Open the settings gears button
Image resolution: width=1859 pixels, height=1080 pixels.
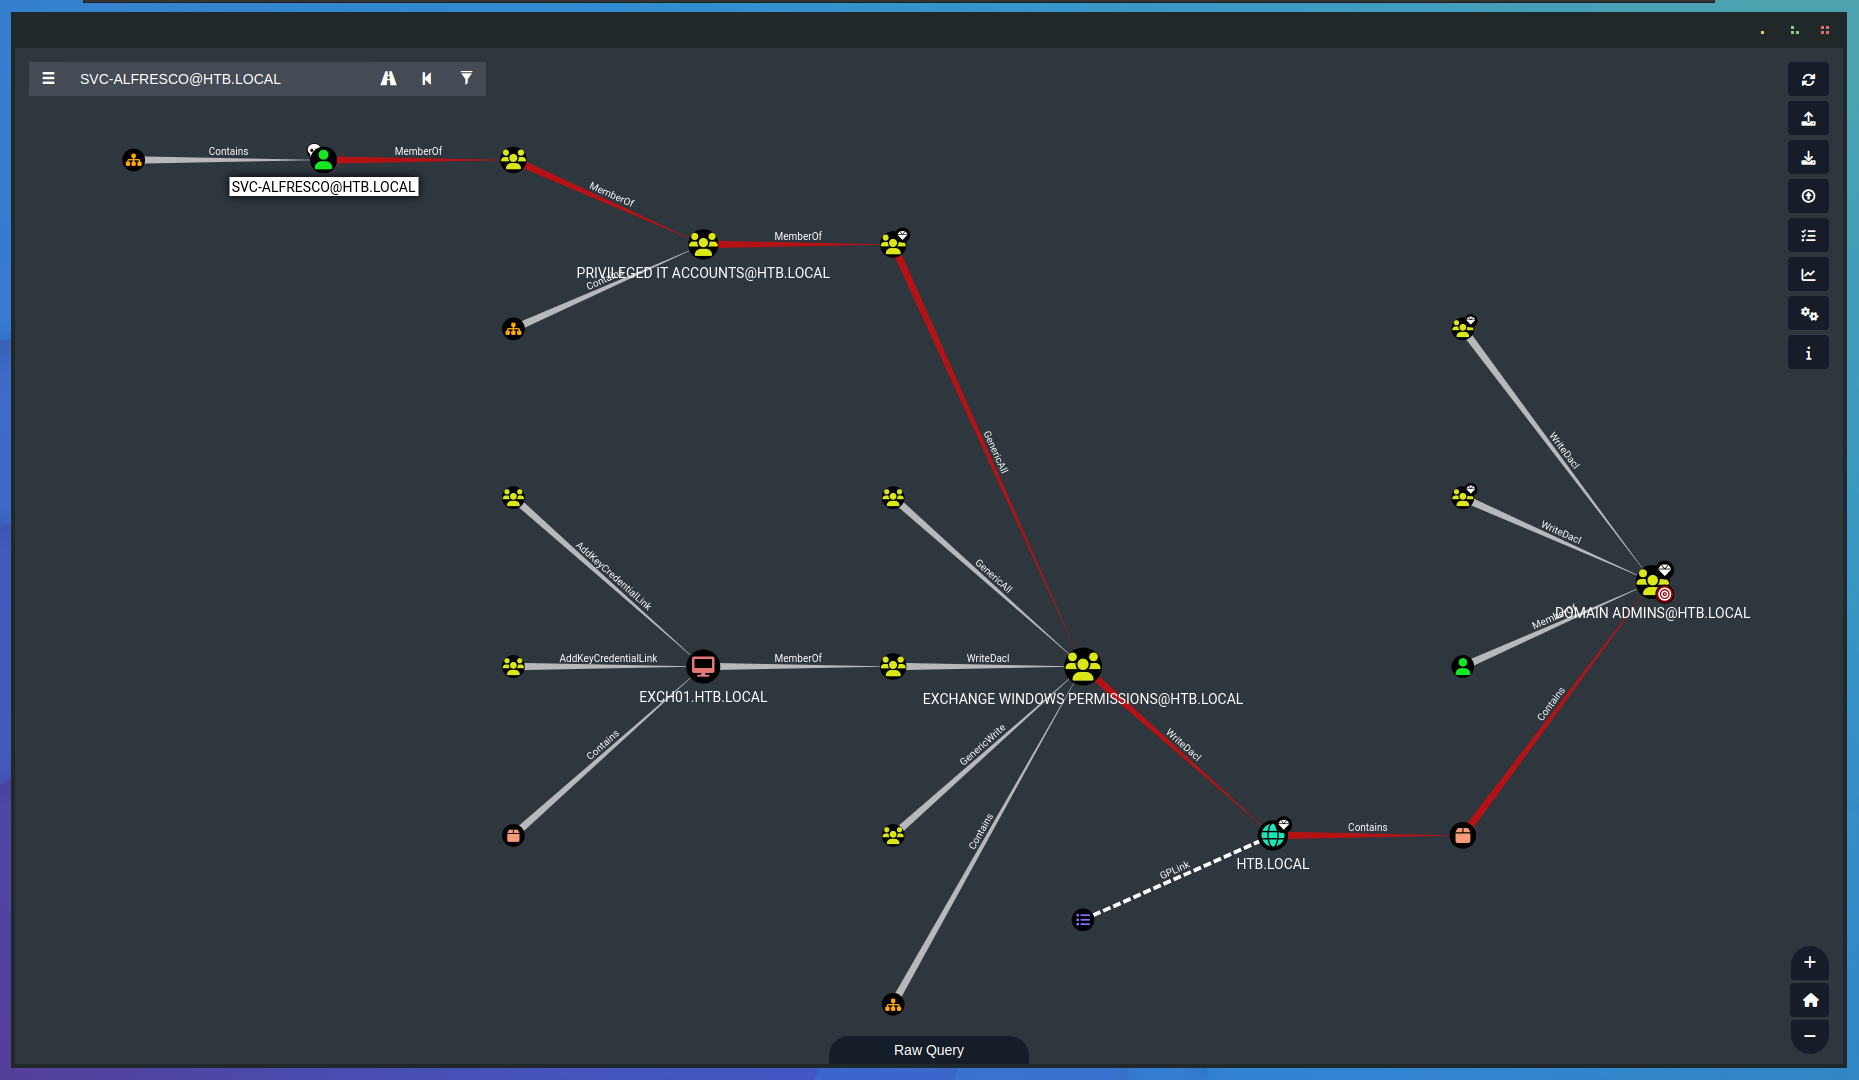point(1808,313)
